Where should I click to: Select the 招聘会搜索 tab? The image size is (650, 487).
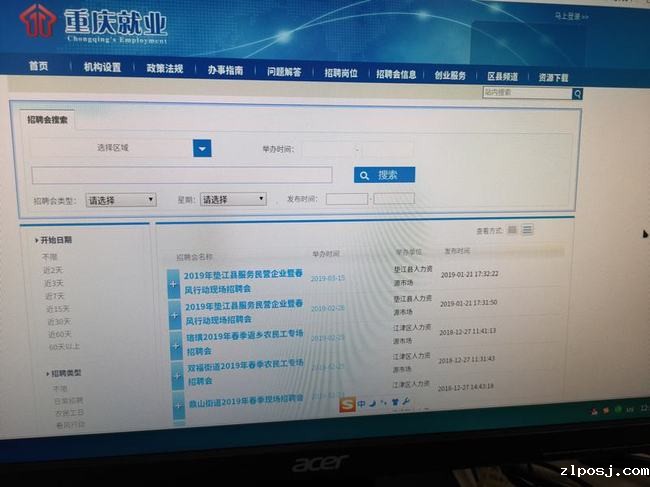[x=48, y=120]
